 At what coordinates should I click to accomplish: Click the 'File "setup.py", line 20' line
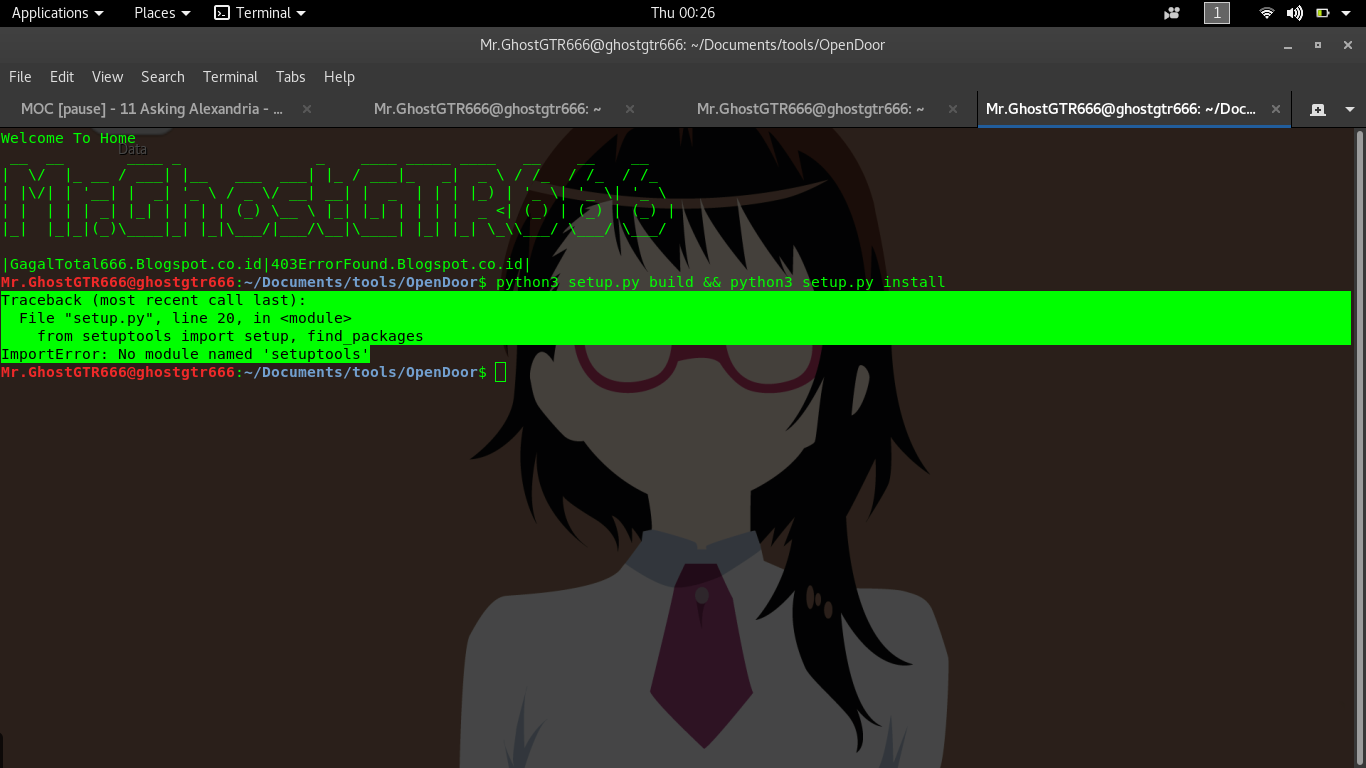pos(185,318)
